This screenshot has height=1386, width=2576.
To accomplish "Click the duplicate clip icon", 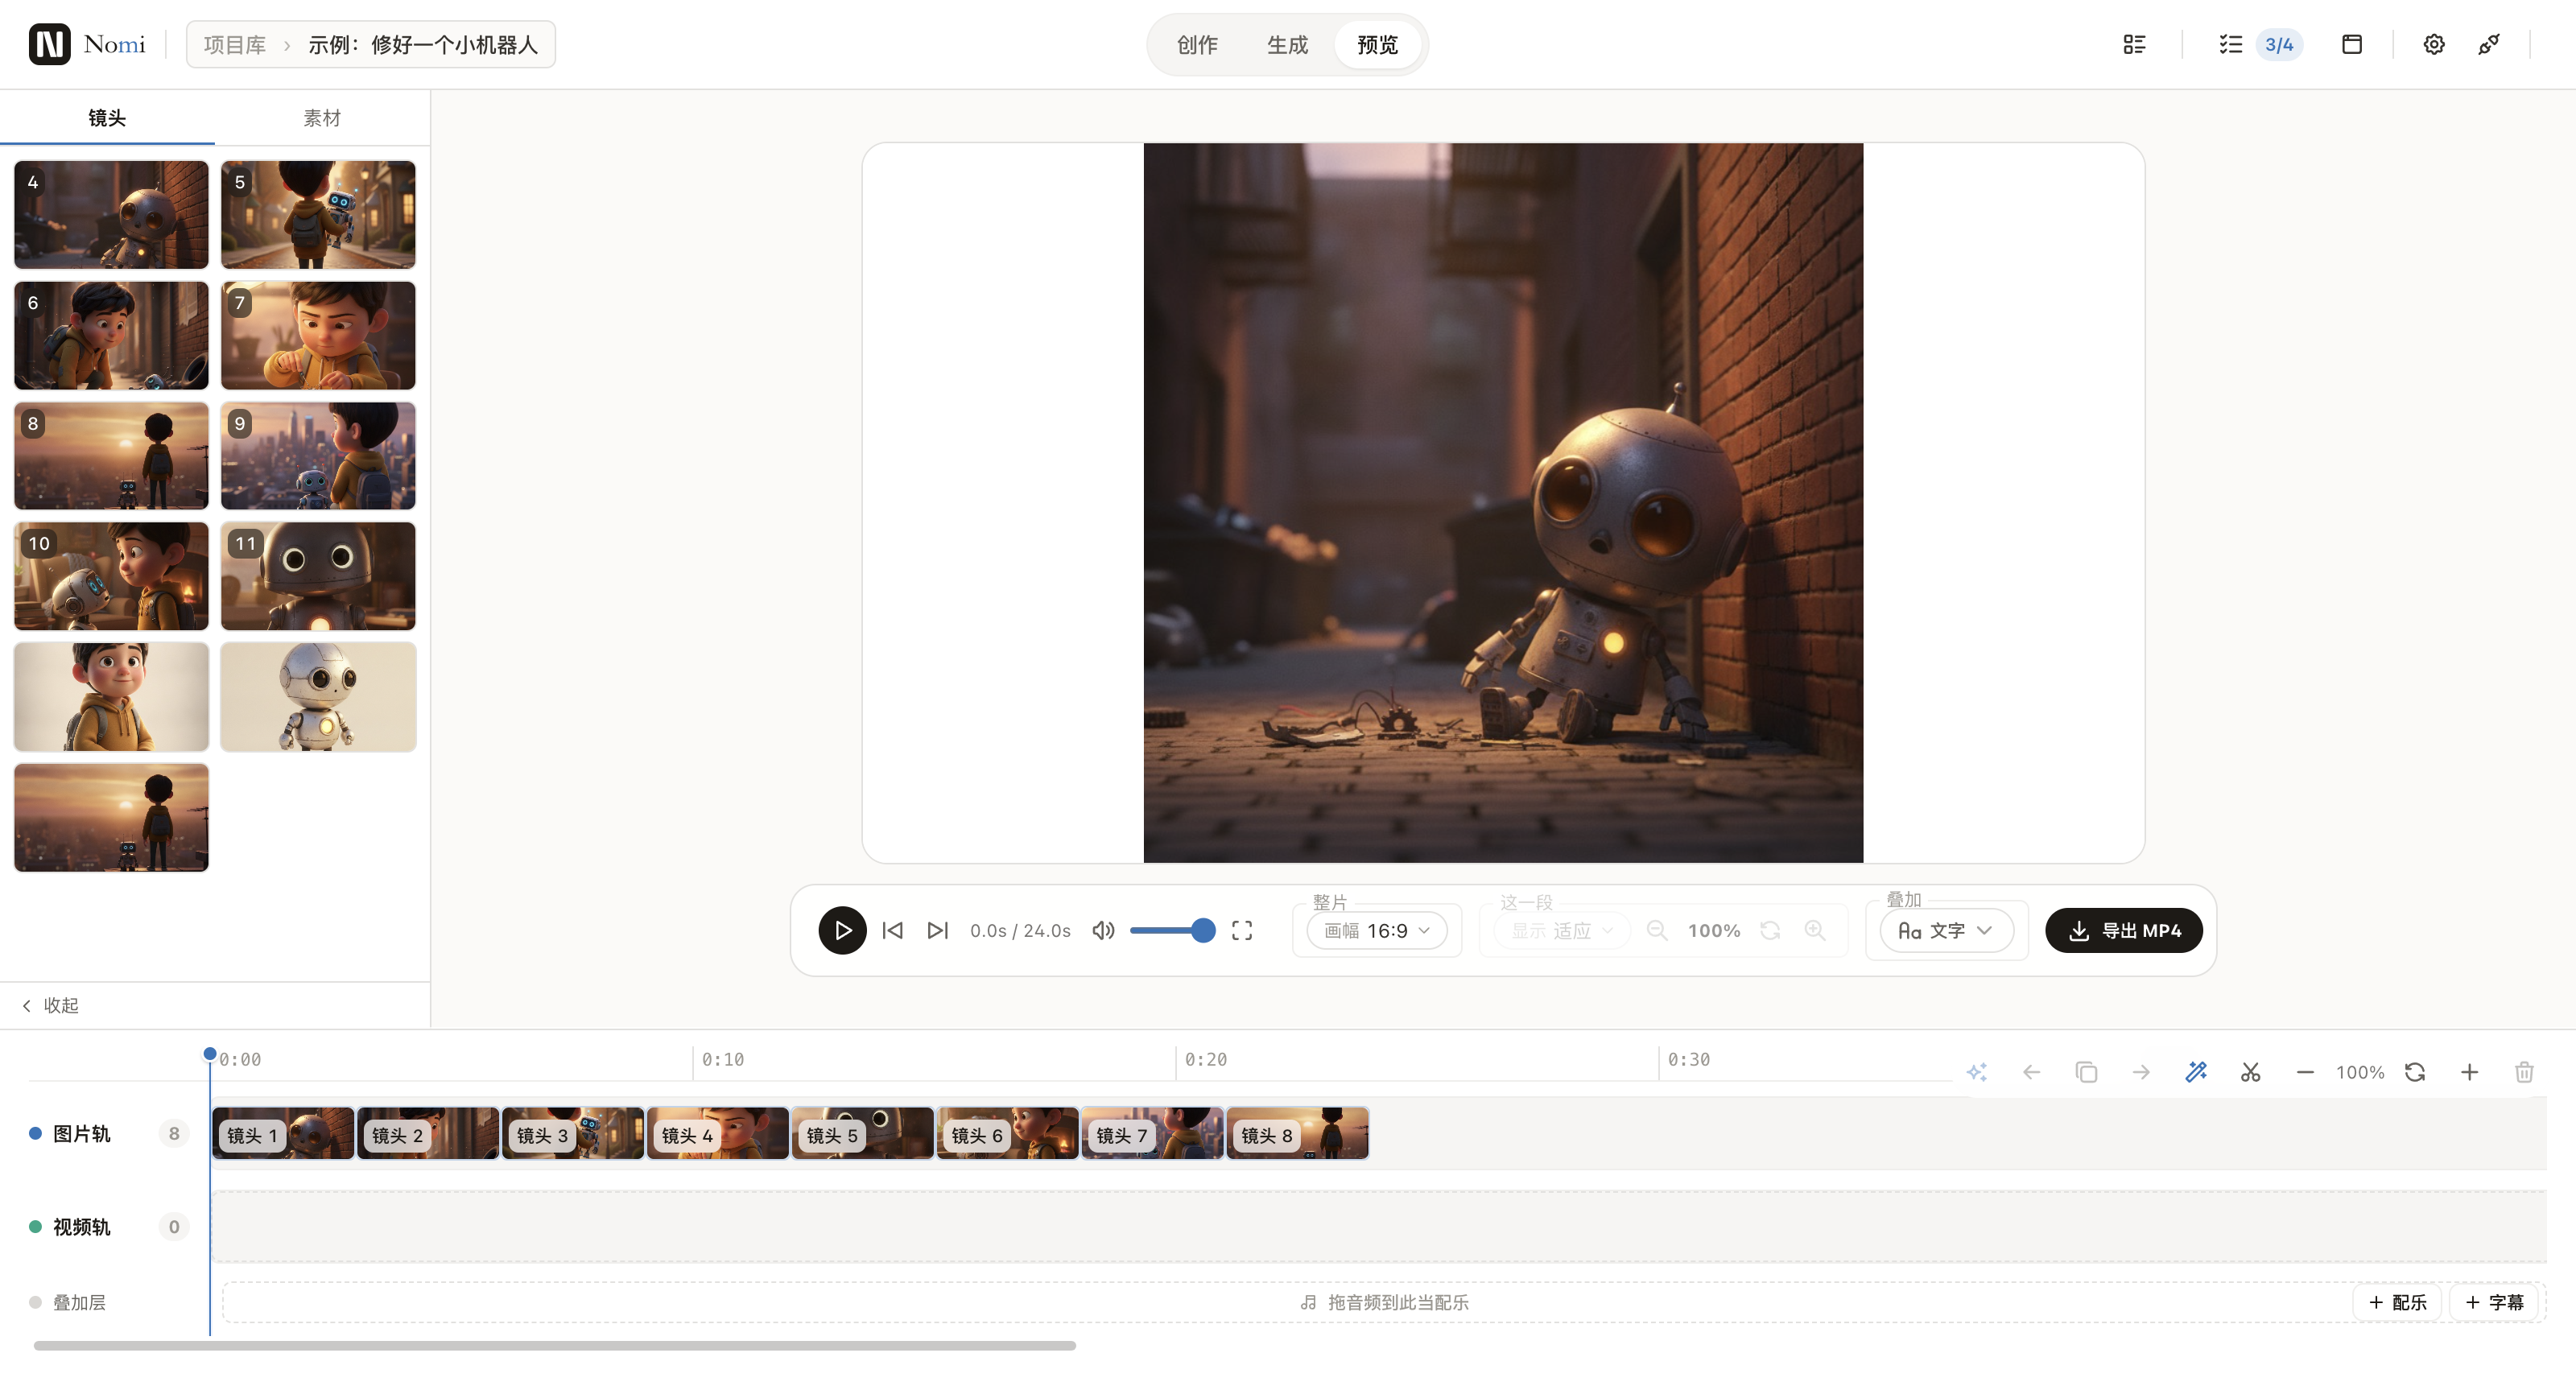I will (x=2086, y=1072).
